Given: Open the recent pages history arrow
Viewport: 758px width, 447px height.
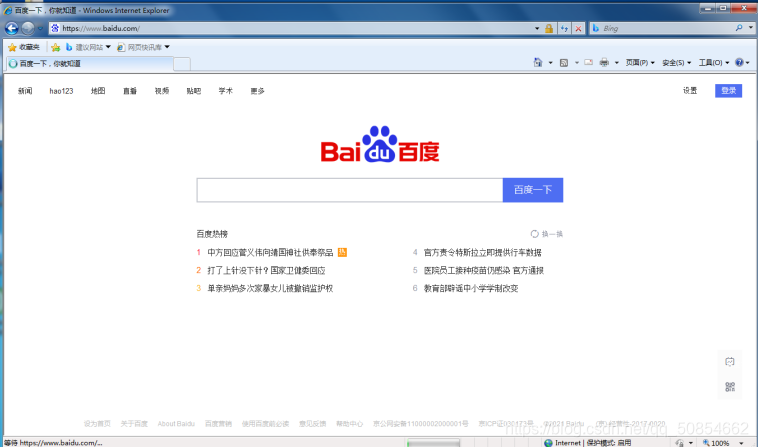Looking at the screenshot, I should [x=40, y=29].
